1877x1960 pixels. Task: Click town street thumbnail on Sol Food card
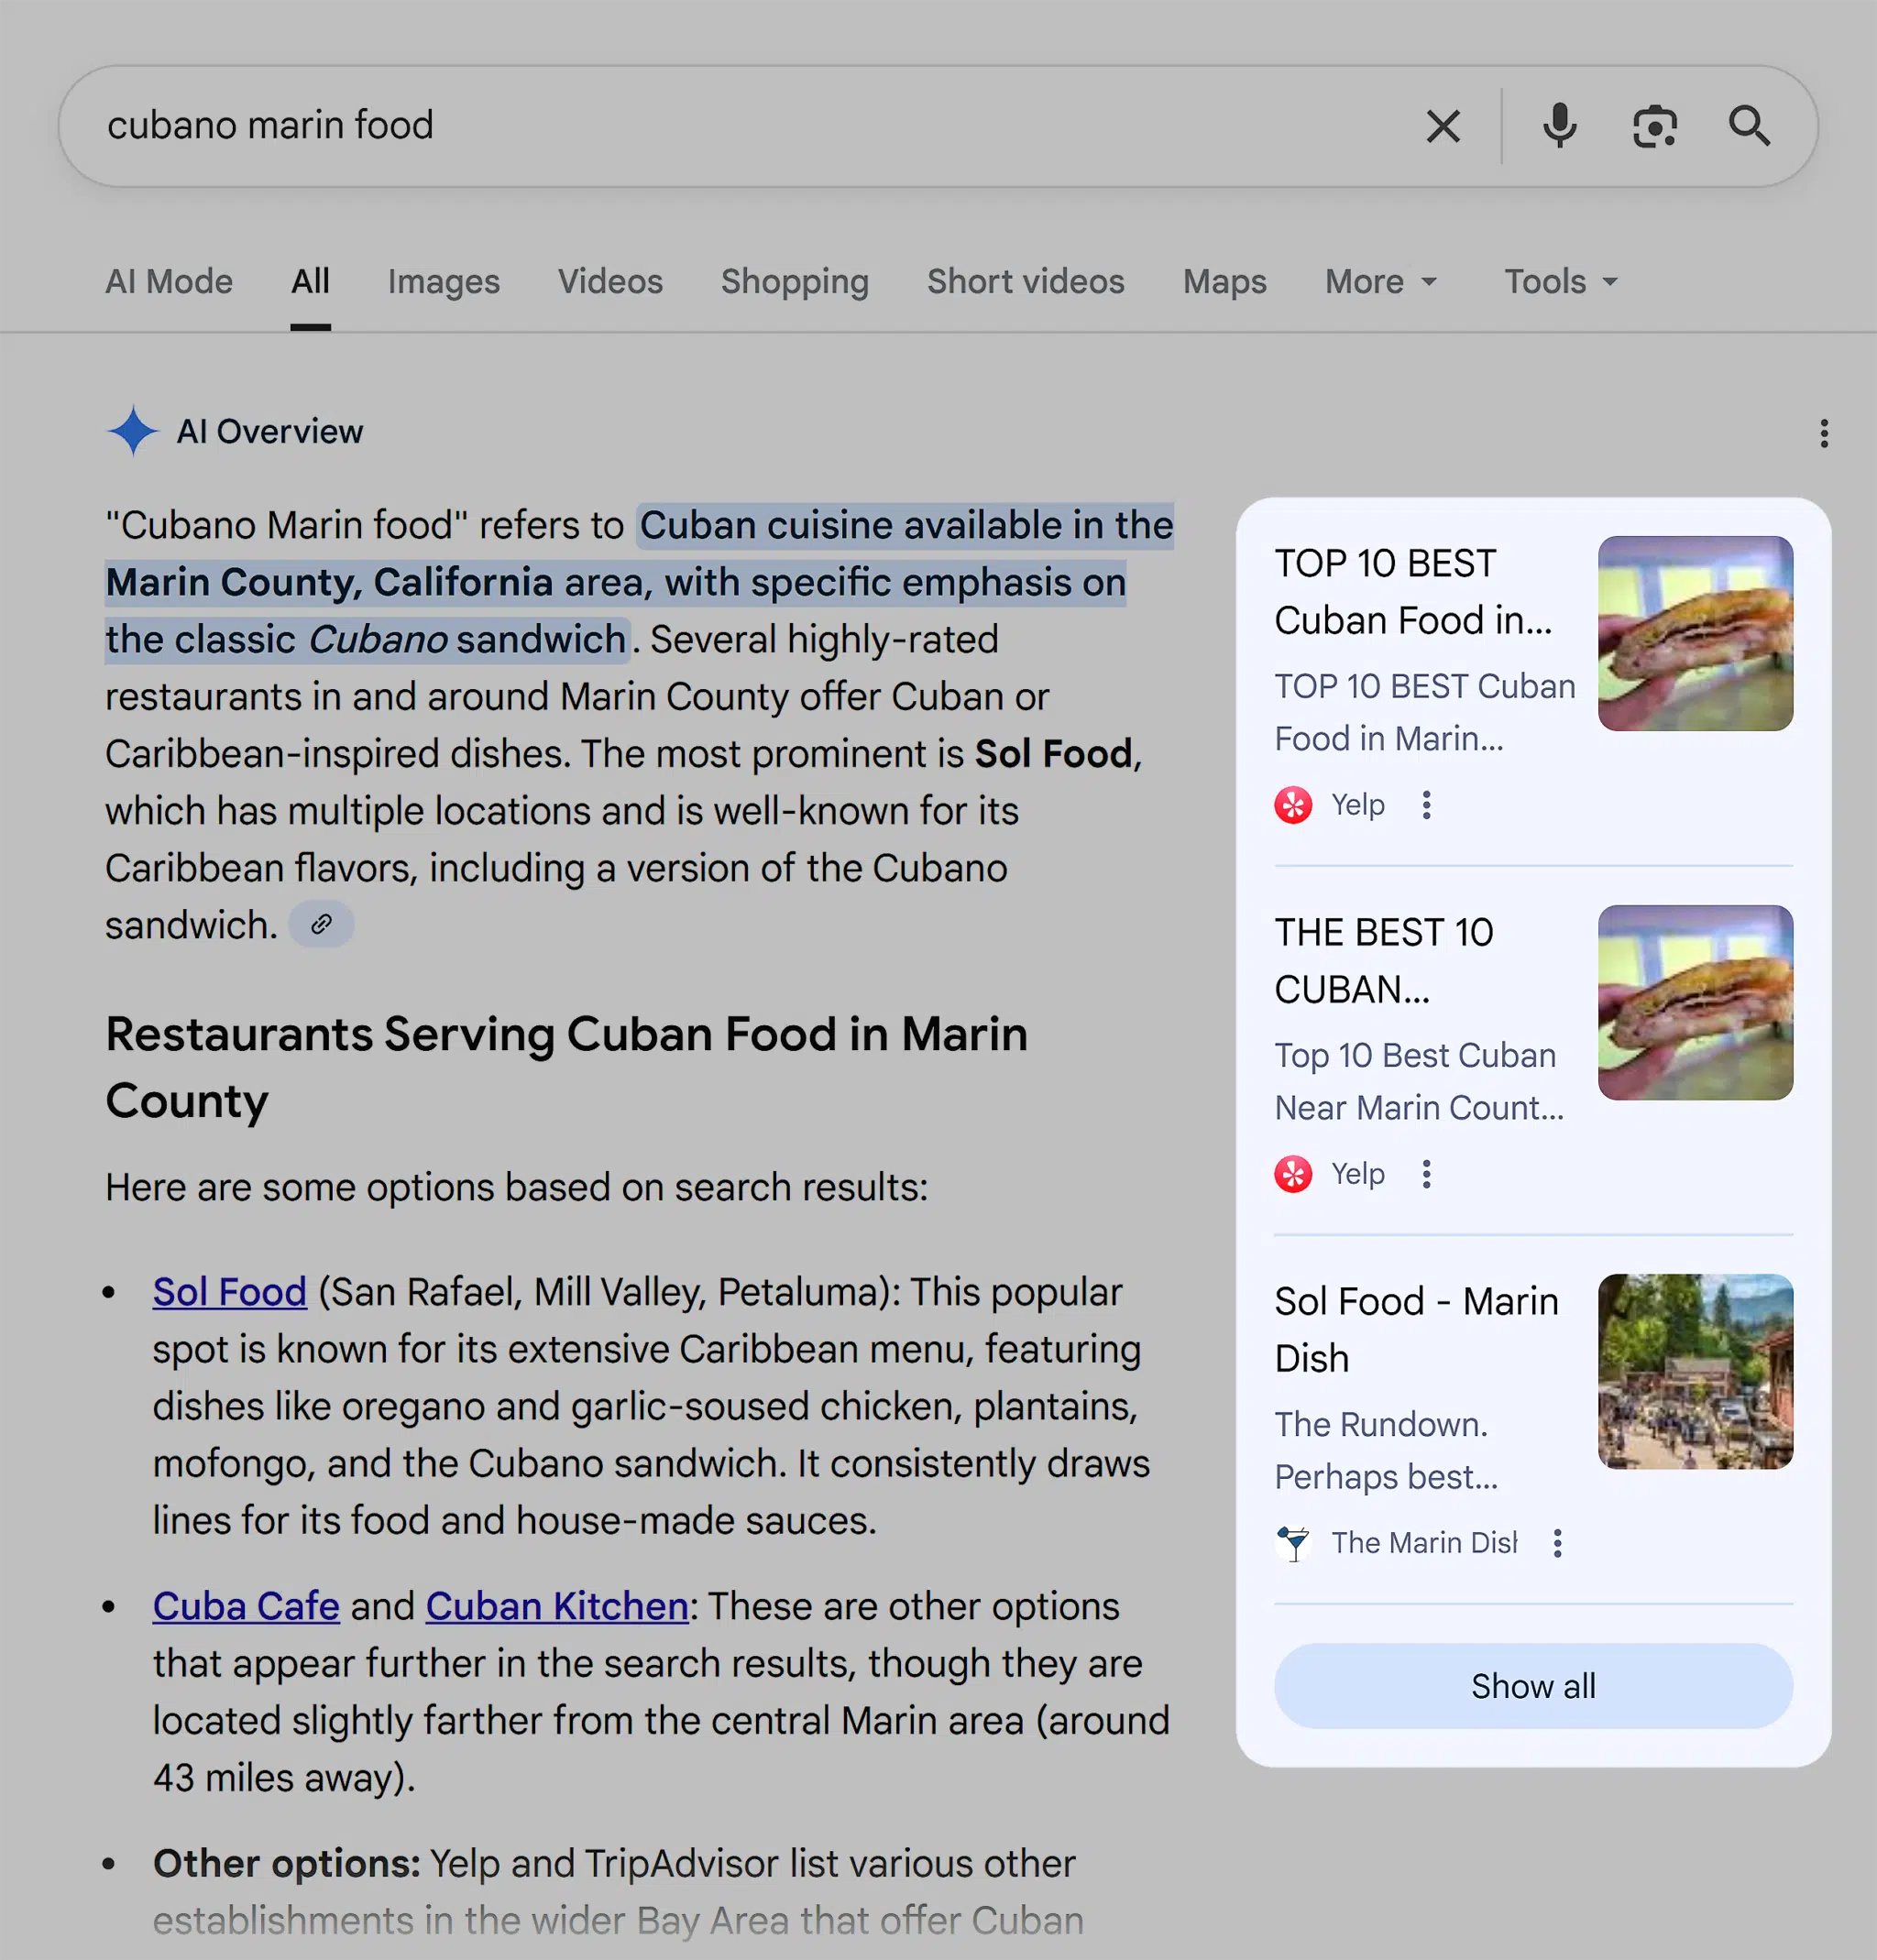click(x=1695, y=1371)
